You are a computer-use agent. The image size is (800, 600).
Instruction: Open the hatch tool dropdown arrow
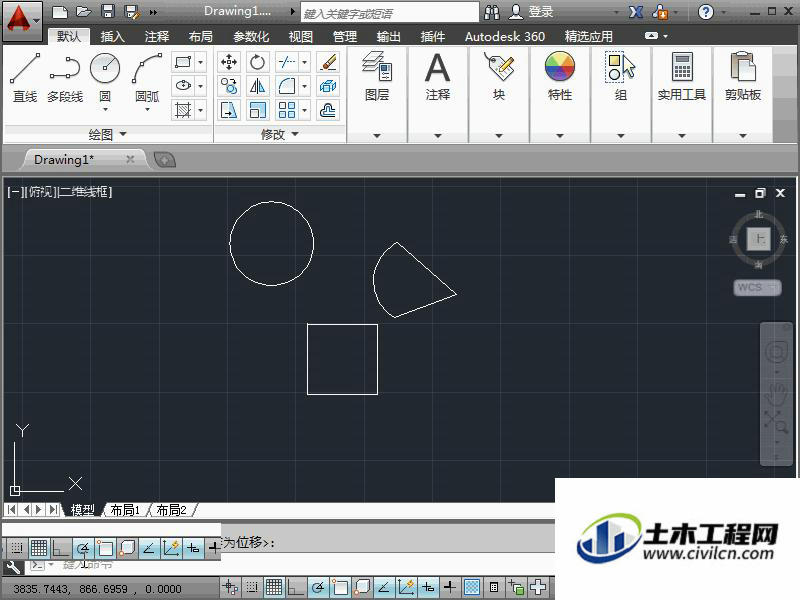pos(201,110)
